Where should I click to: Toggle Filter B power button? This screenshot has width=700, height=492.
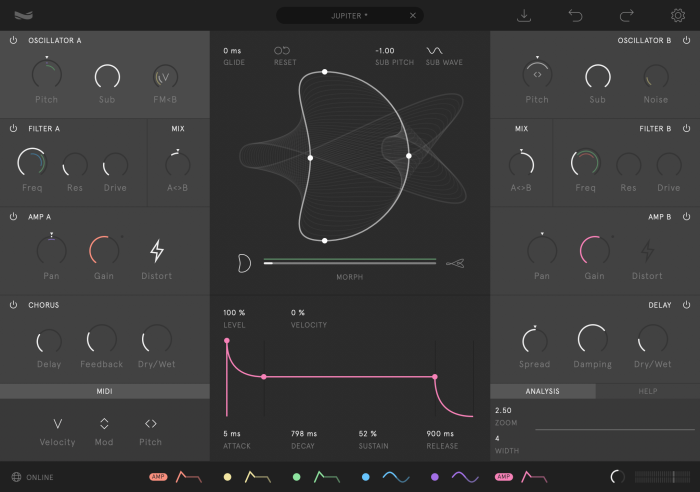point(687,129)
